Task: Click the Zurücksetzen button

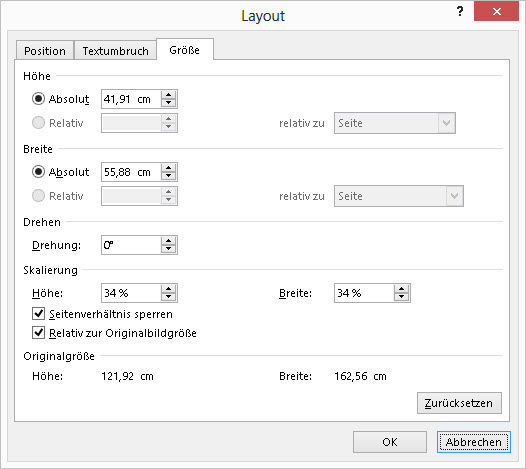Action: 459,403
